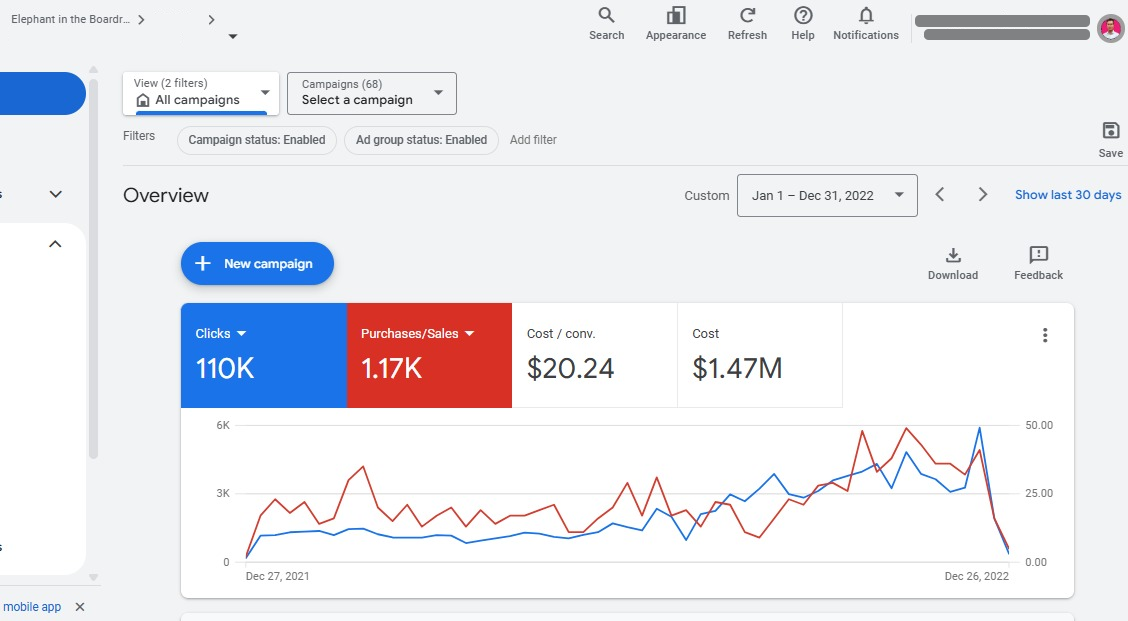Open the Select a campaign dropdown
1128x621 pixels.
371,93
